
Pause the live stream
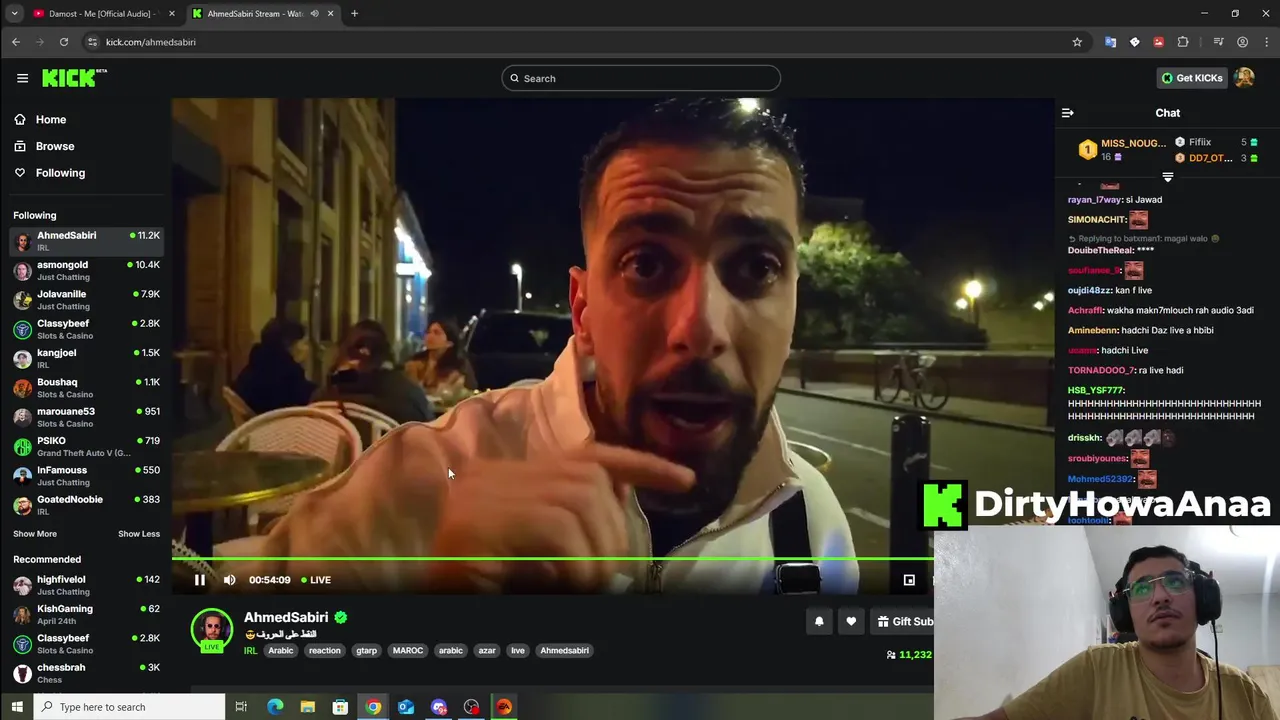coord(199,580)
